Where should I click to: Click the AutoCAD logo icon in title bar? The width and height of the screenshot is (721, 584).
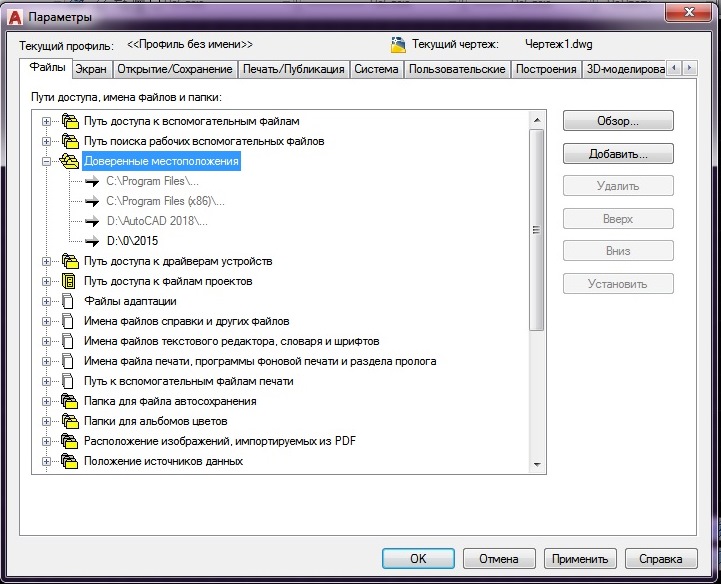(x=14, y=17)
